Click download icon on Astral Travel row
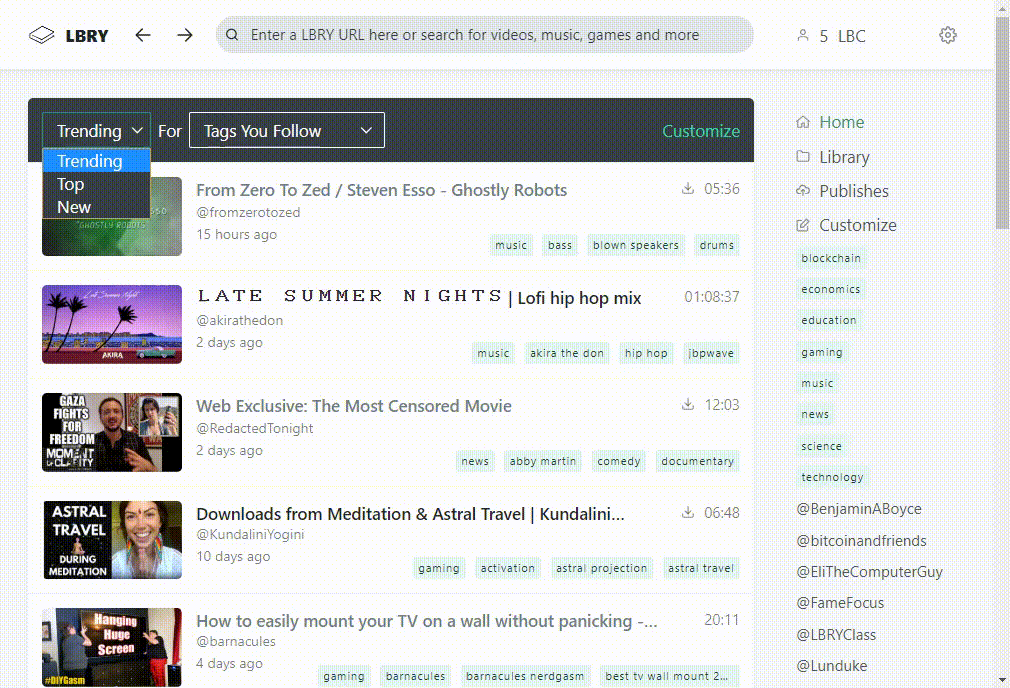Viewport: 1010px width, 688px height. point(688,513)
